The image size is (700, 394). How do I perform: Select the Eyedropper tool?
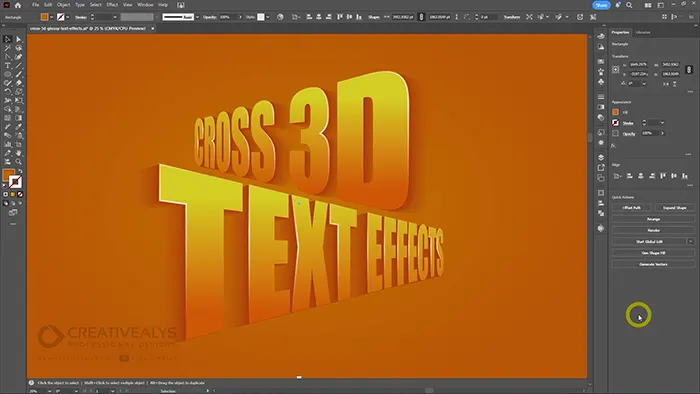tap(19, 127)
